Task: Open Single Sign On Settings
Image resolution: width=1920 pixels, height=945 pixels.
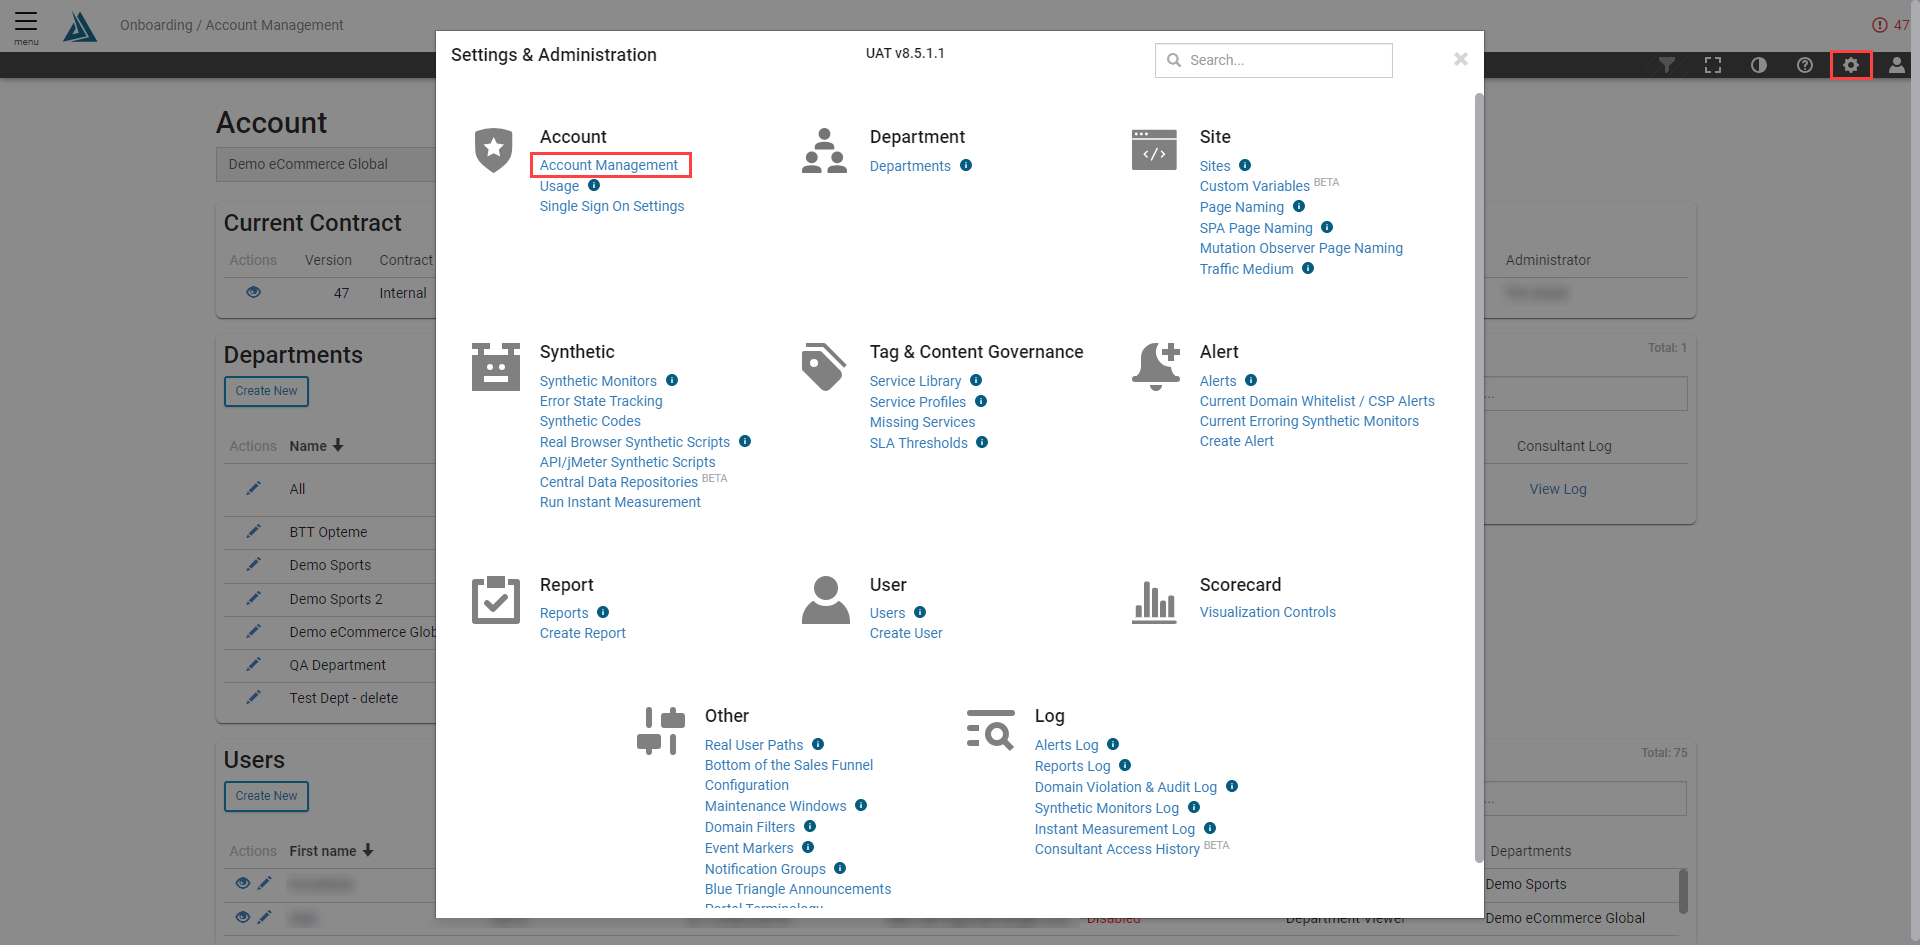Action: pyautogui.click(x=612, y=206)
